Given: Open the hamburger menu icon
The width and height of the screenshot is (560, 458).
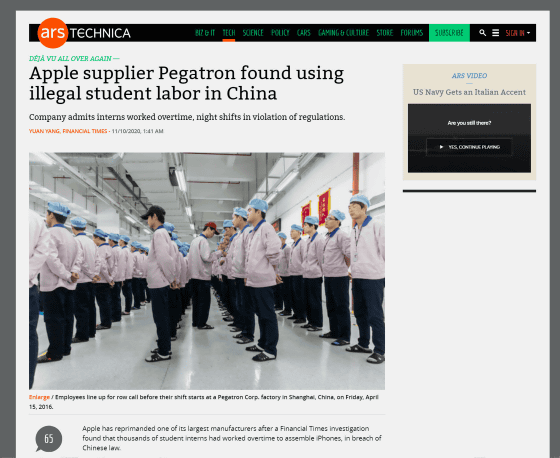Looking at the screenshot, I should tap(495, 33).
